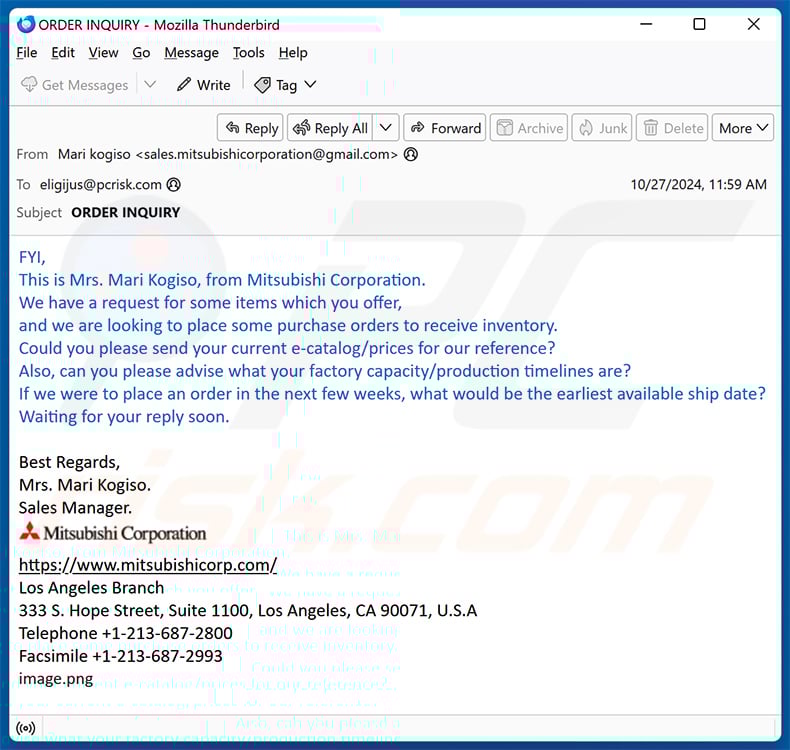Screen dimensions: 790x750
Task: Click the 333 S. Hope Street address line
Action: click(x=248, y=610)
